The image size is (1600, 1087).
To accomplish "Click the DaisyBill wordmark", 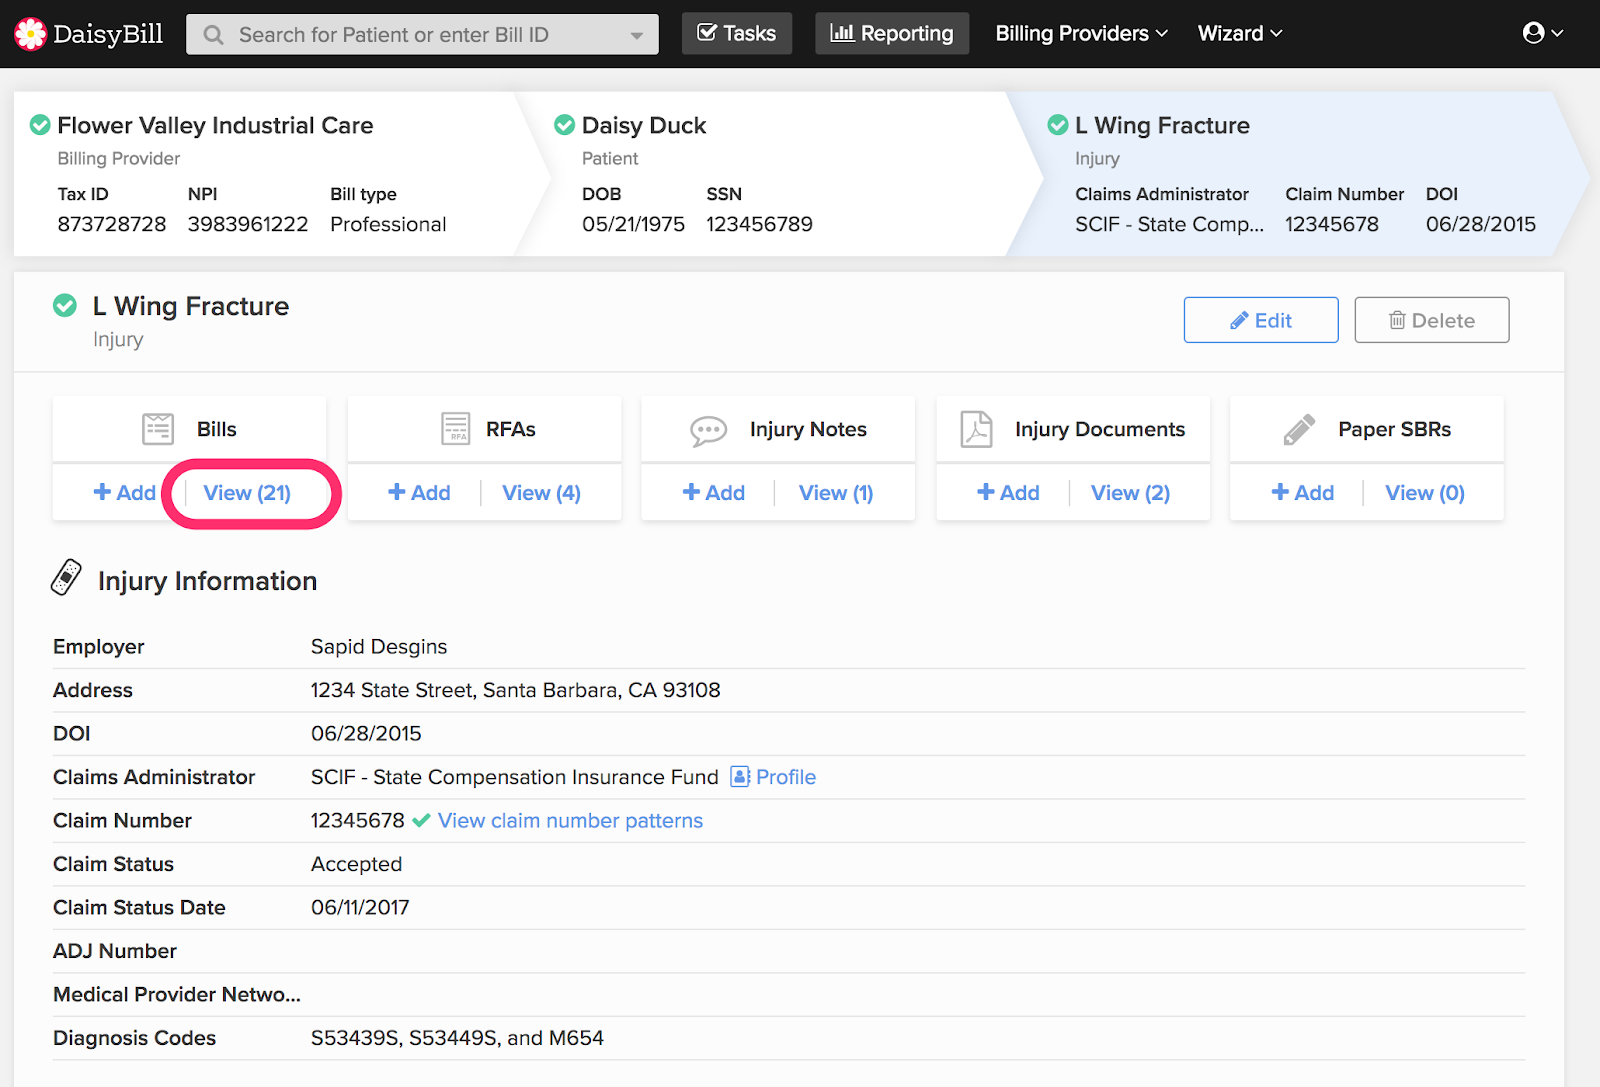I will click(108, 34).
